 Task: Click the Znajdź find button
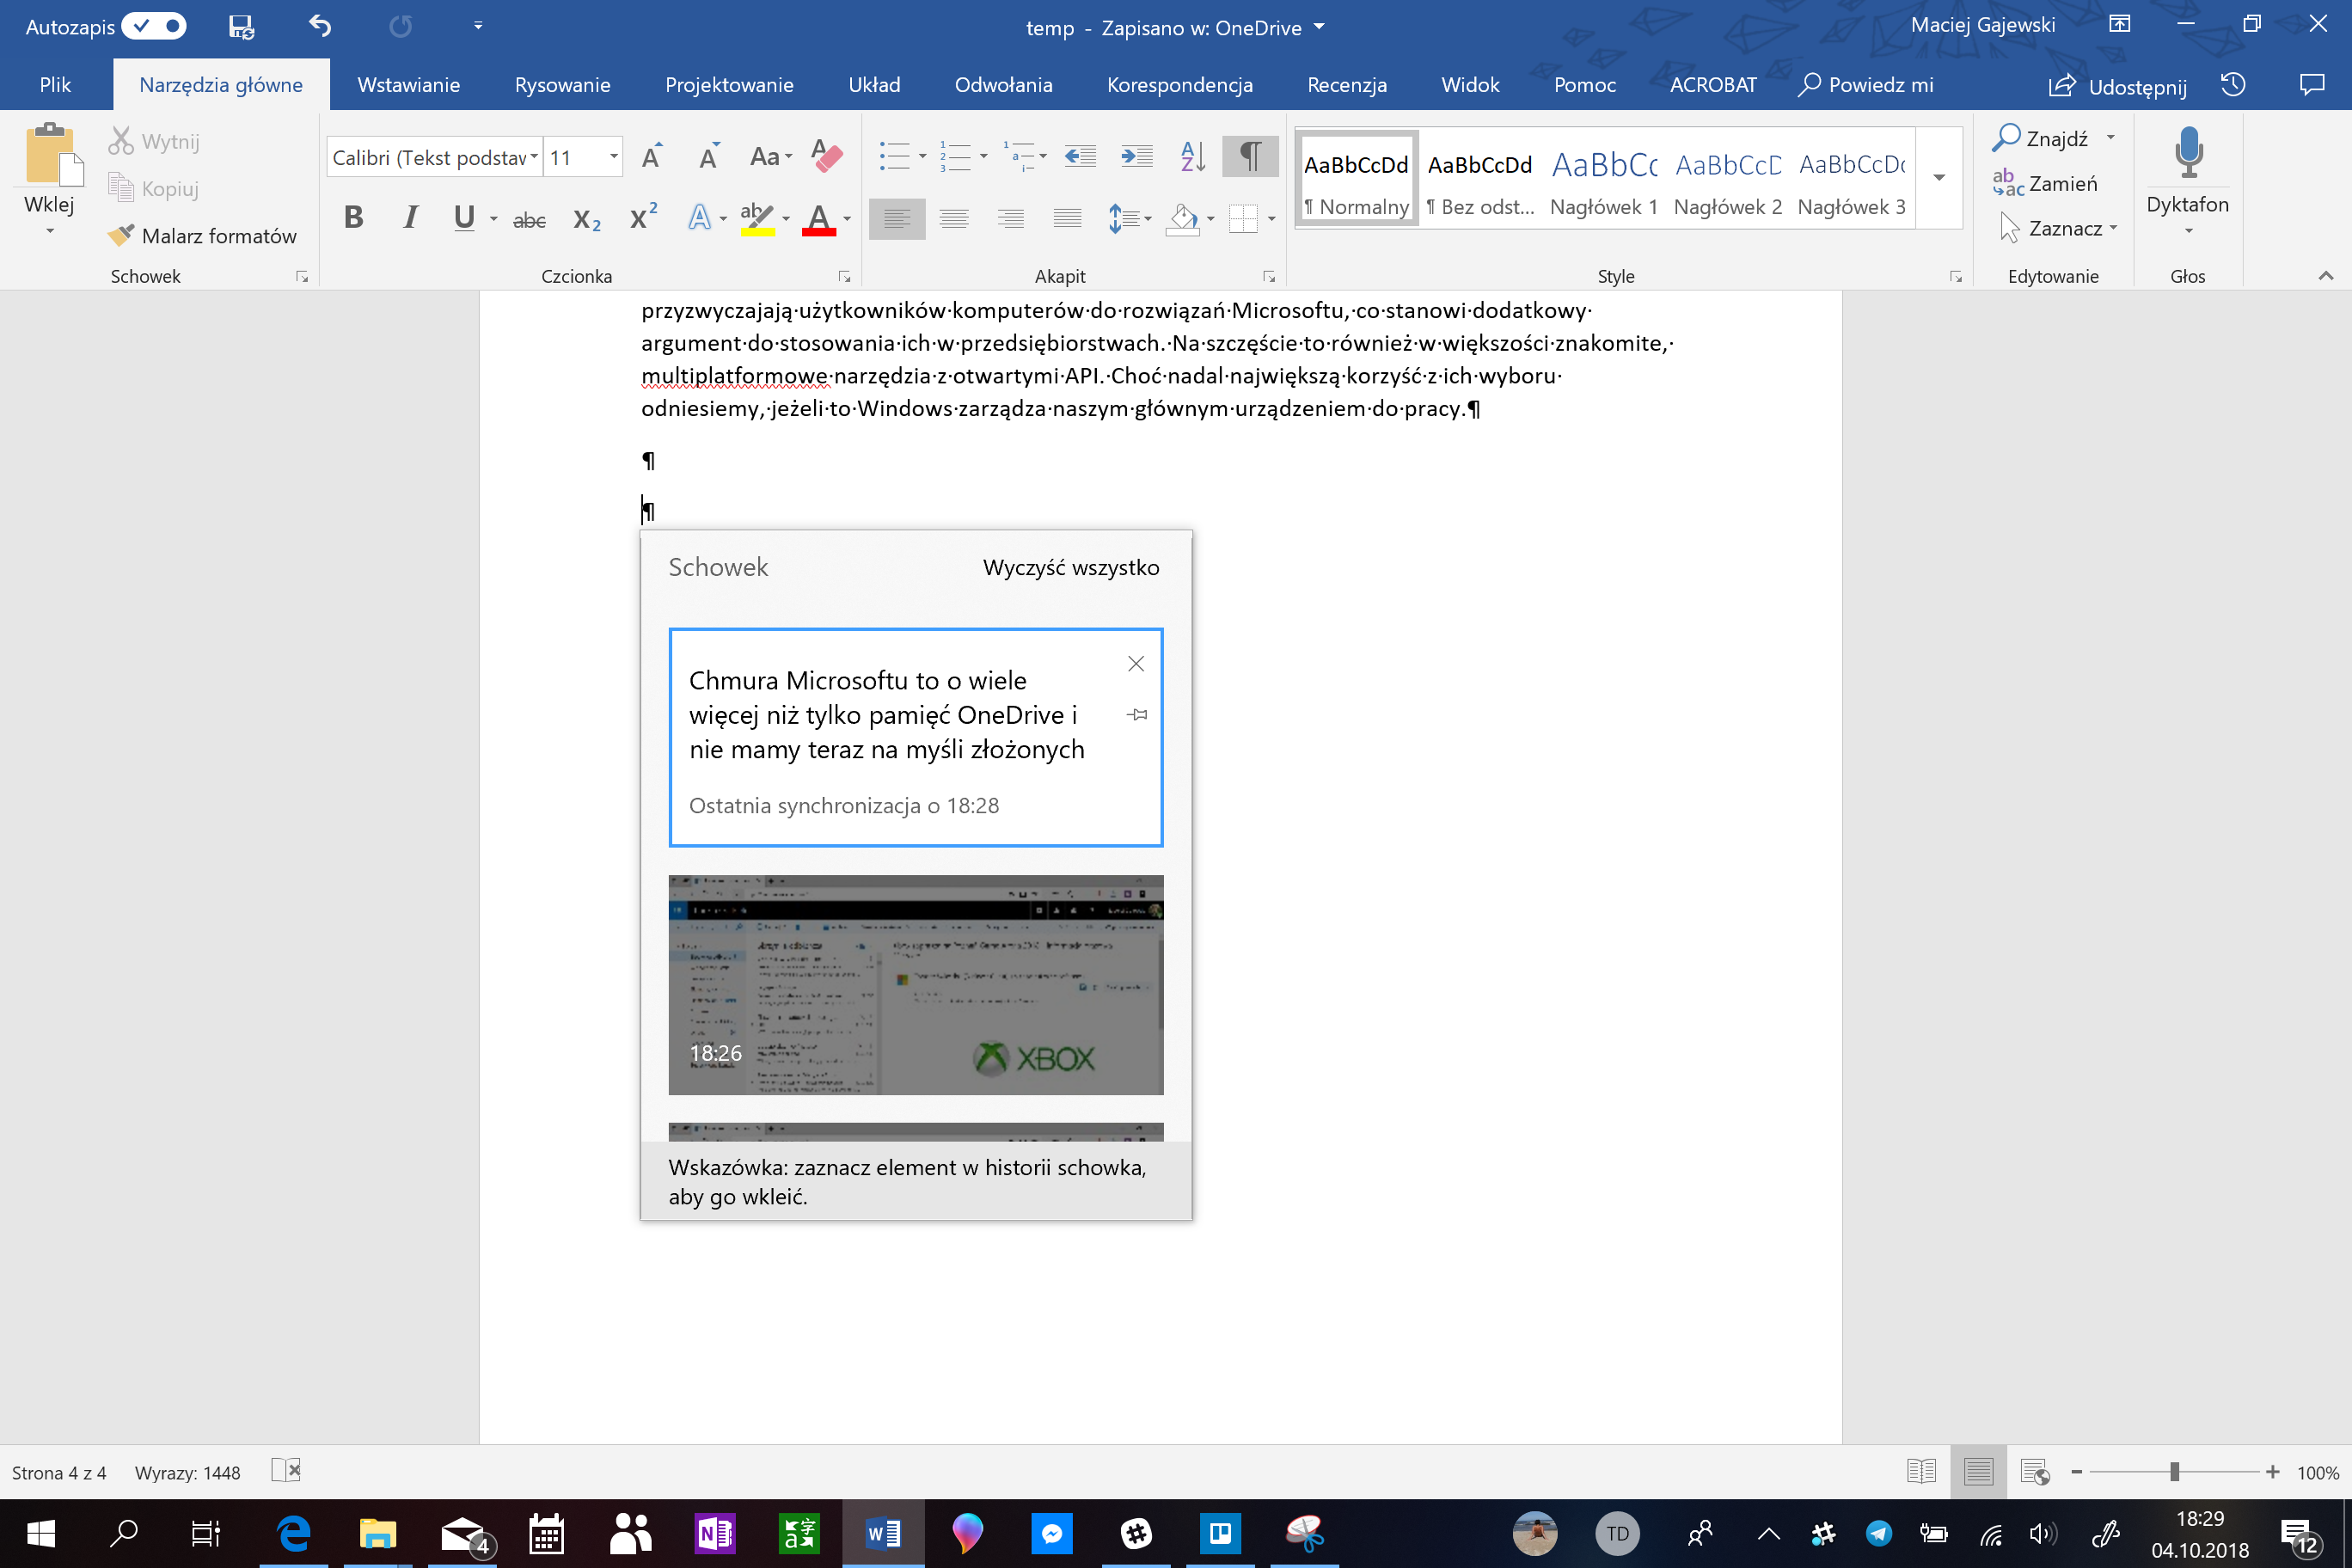point(2041,138)
